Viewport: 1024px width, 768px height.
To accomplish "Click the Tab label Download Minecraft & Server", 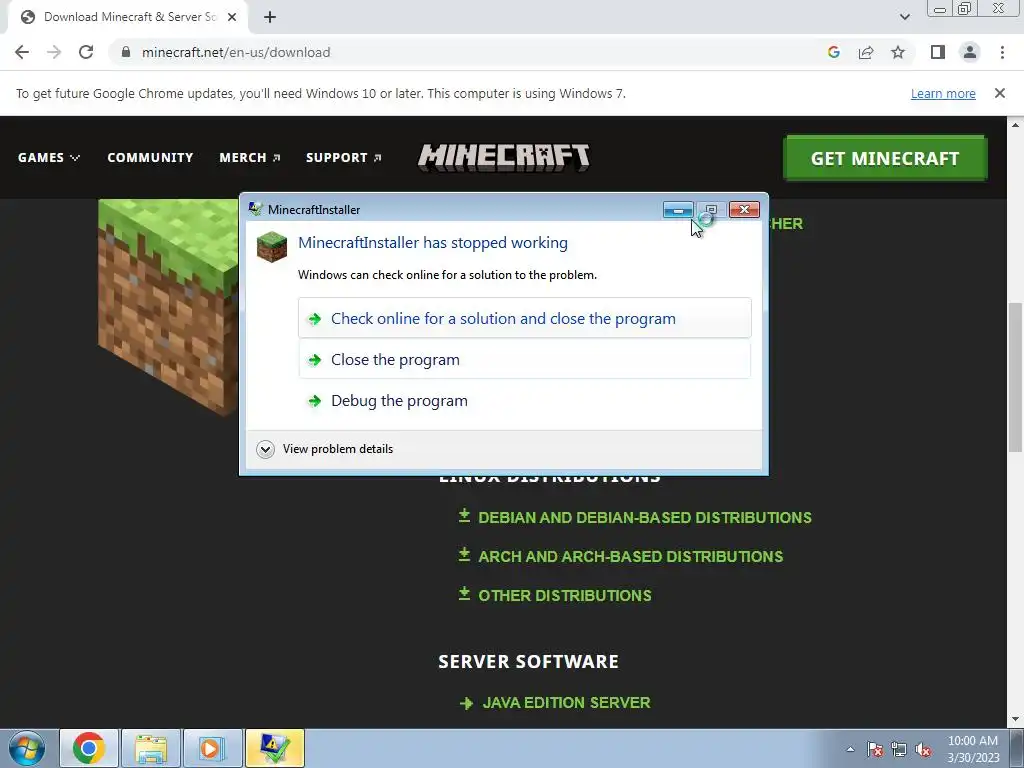I will (129, 17).
